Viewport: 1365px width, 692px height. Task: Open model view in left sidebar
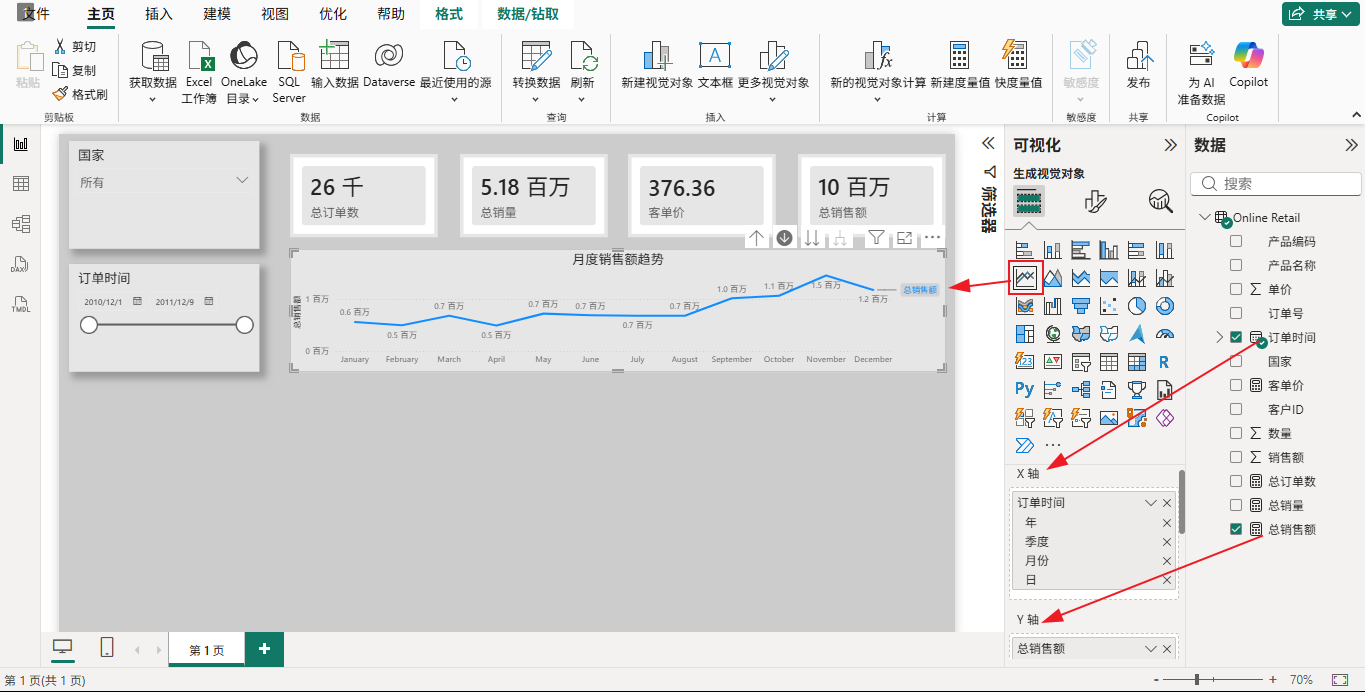click(20, 223)
